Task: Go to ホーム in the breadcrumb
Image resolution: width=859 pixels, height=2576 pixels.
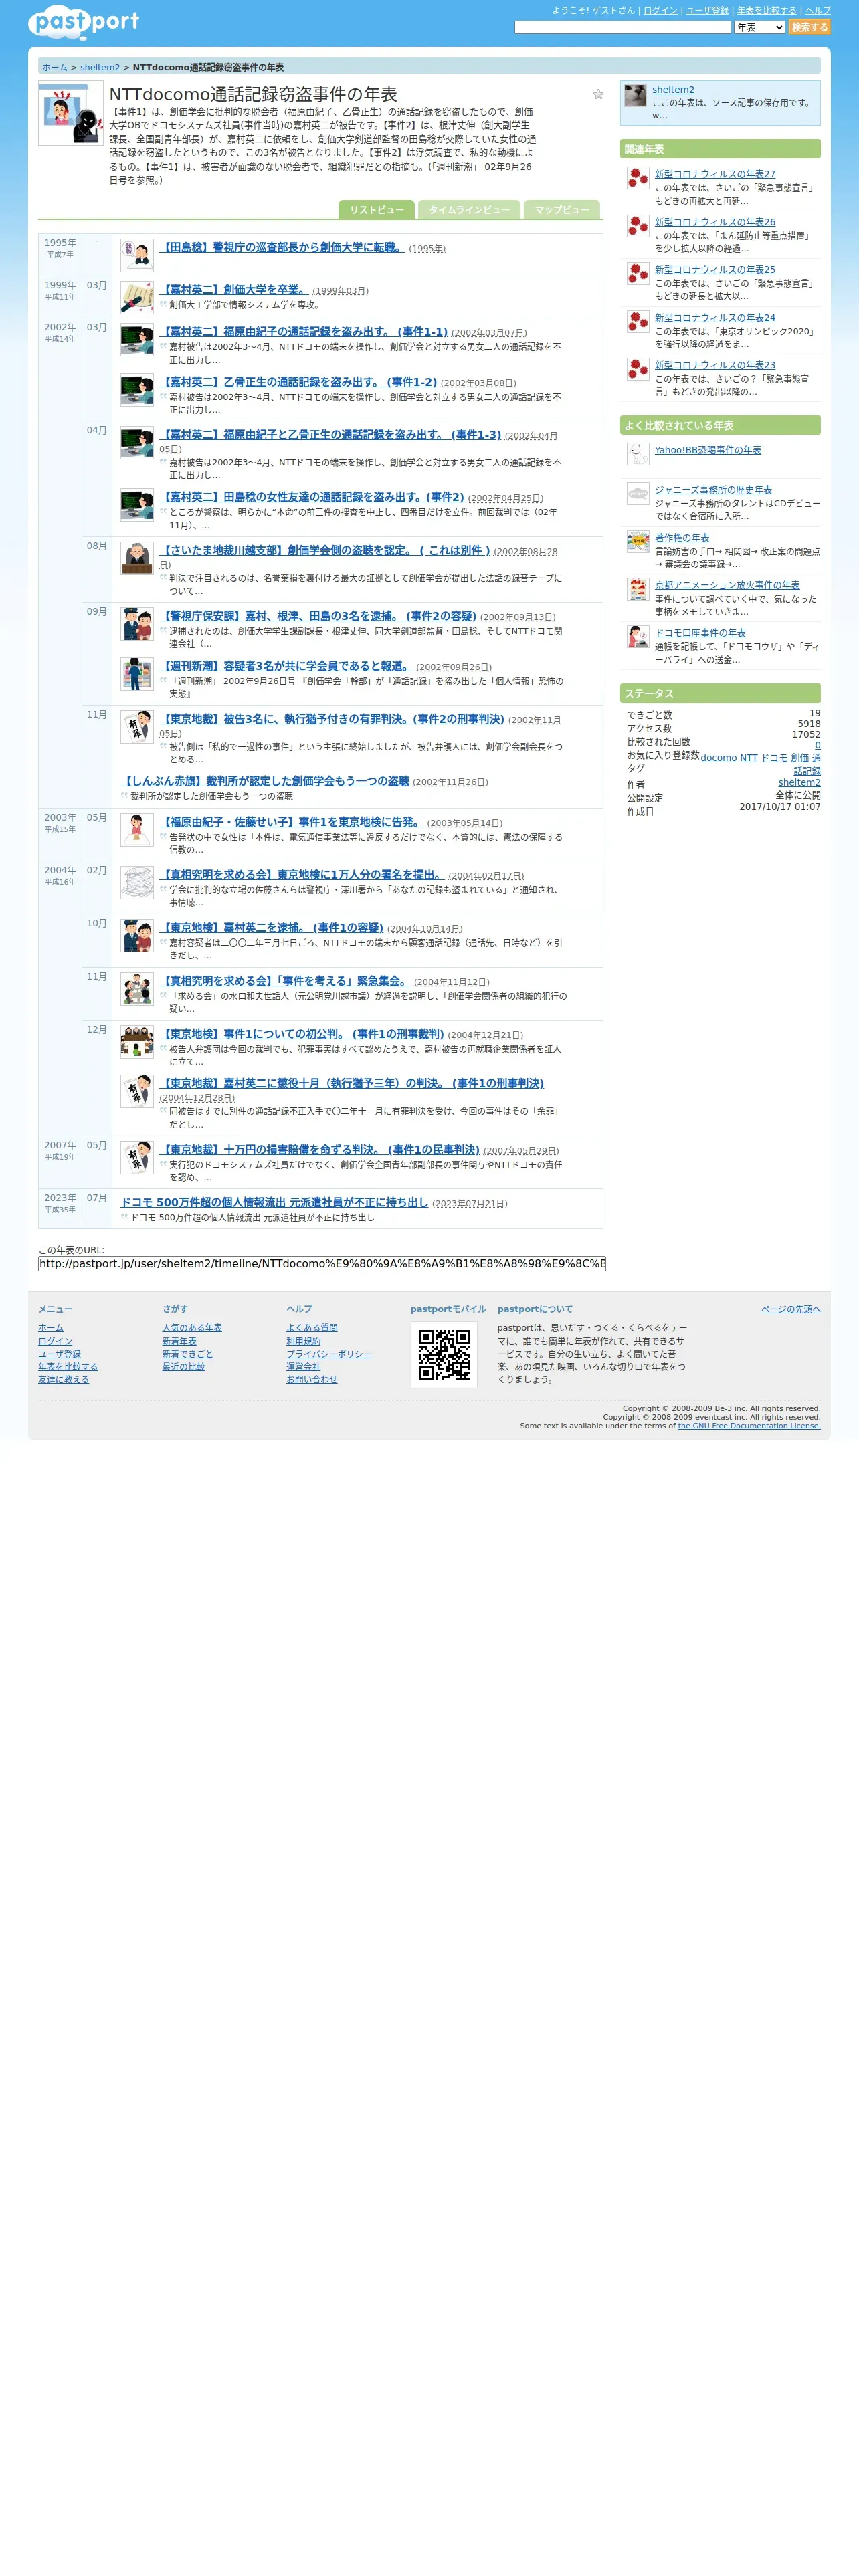Action: [x=55, y=67]
